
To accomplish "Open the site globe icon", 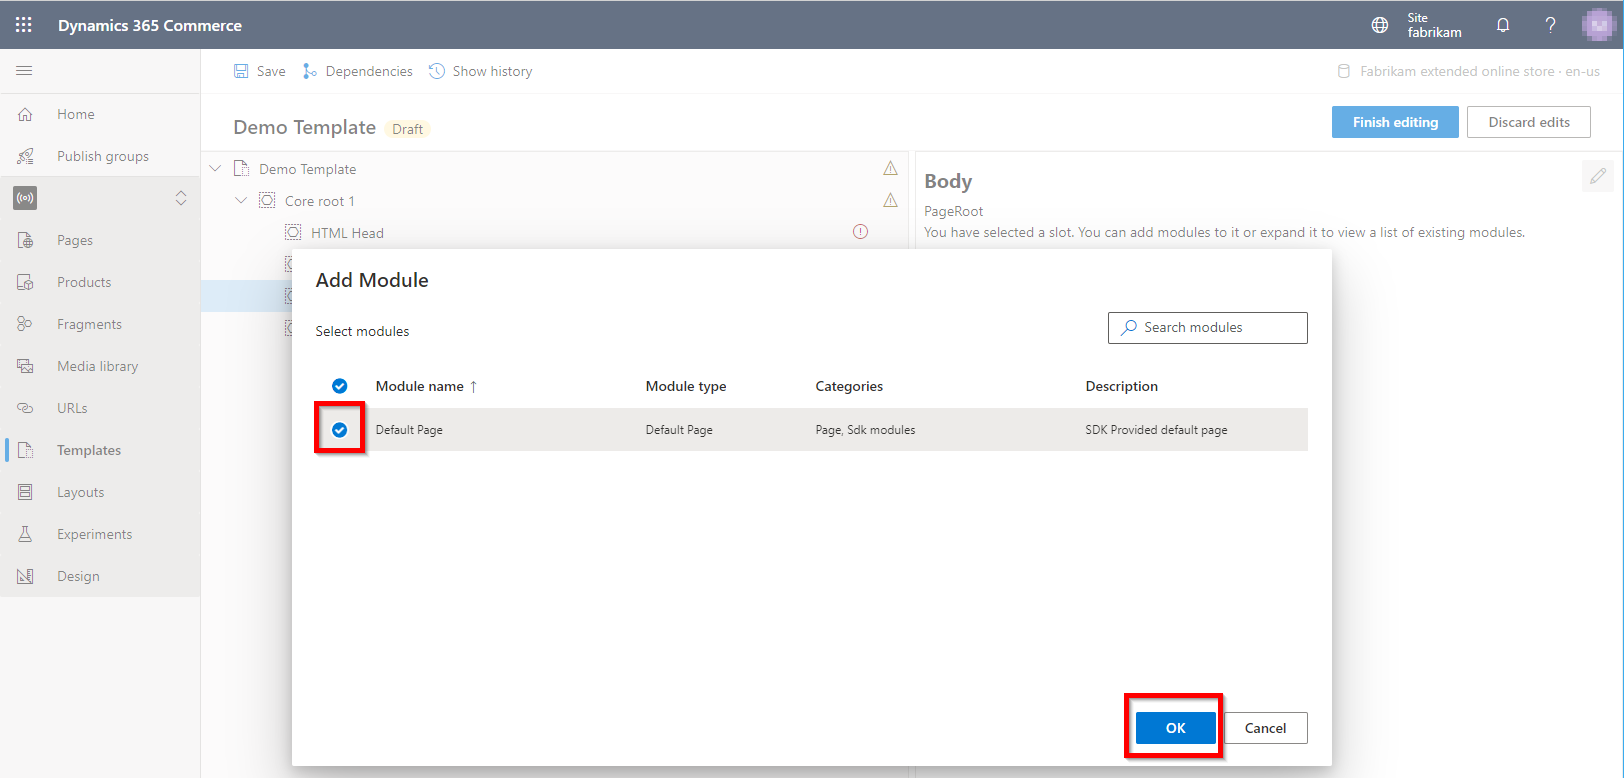I will coord(1380,25).
